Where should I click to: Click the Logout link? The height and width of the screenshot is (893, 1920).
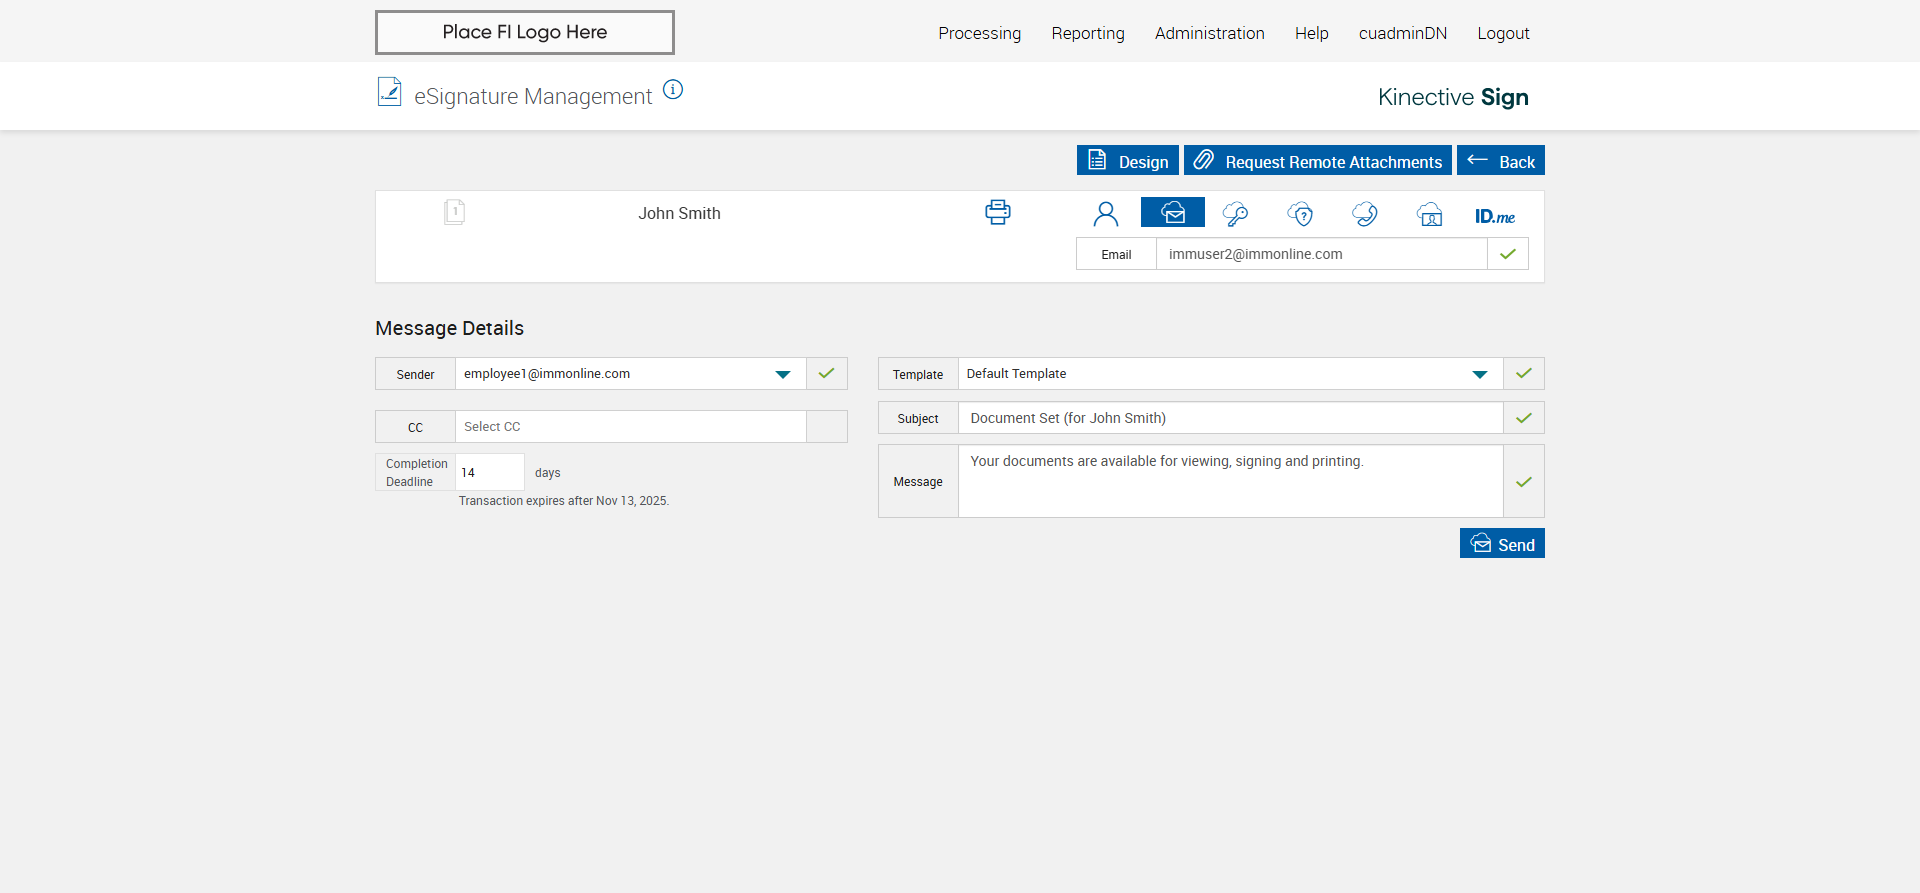[x=1503, y=33]
